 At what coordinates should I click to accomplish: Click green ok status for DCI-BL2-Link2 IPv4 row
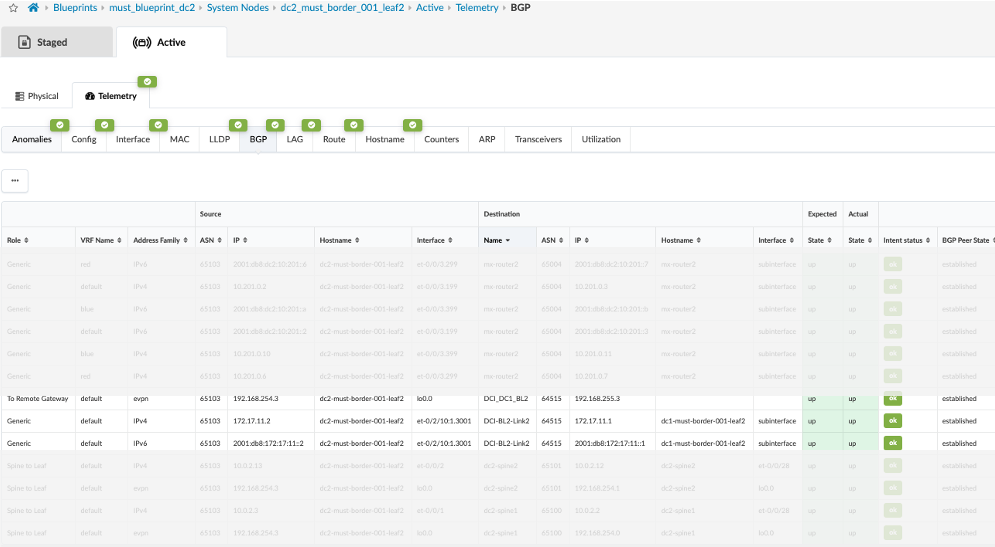pyautogui.click(x=892, y=421)
